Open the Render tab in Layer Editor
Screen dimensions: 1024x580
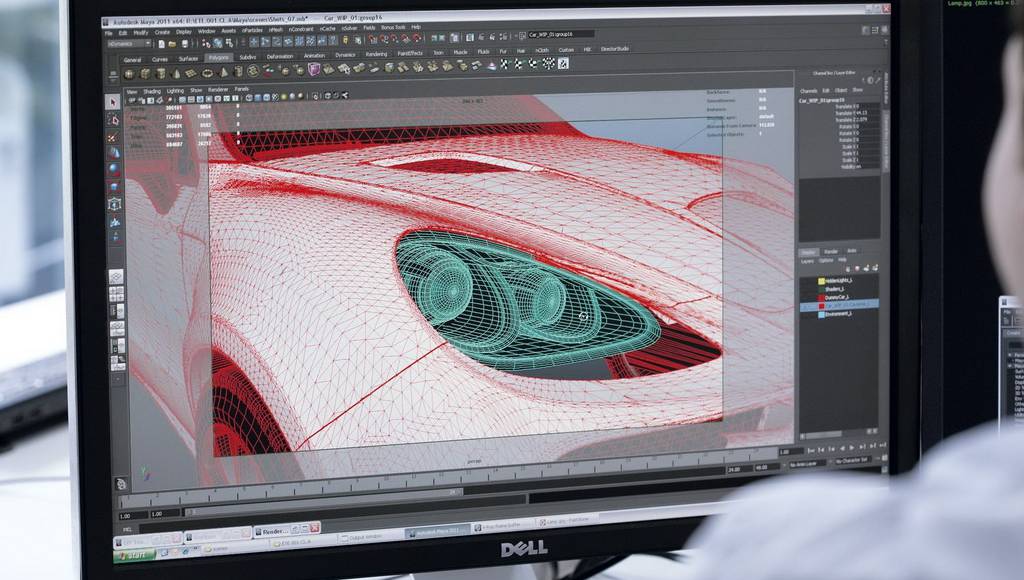[831, 251]
